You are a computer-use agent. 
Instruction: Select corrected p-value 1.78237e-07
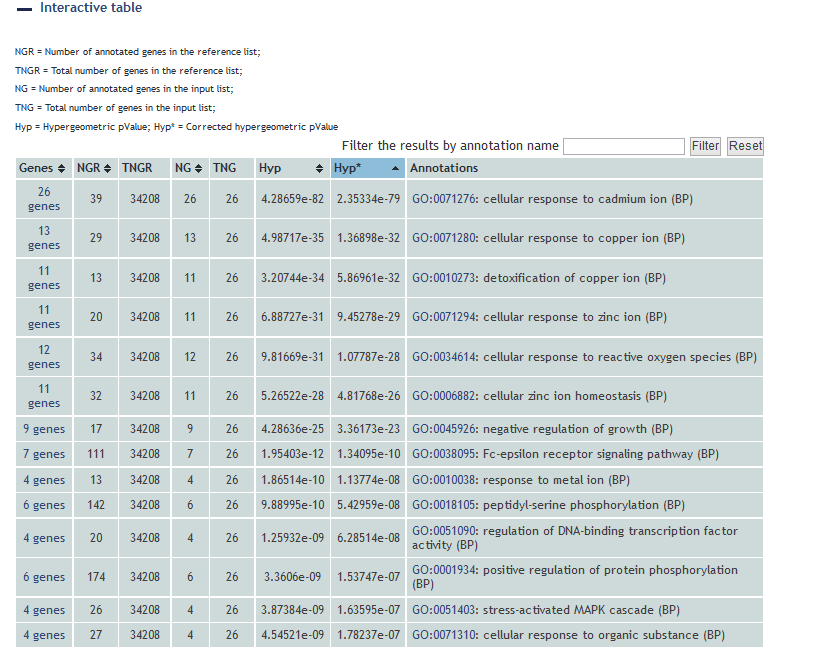[x=368, y=635]
